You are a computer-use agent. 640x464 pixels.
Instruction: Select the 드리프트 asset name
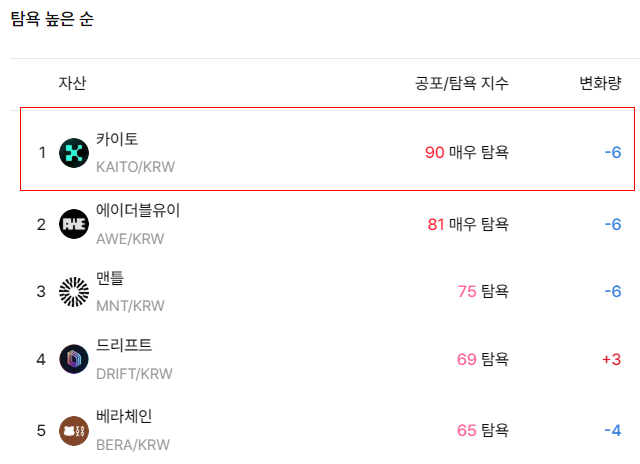[x=124, y=345]
